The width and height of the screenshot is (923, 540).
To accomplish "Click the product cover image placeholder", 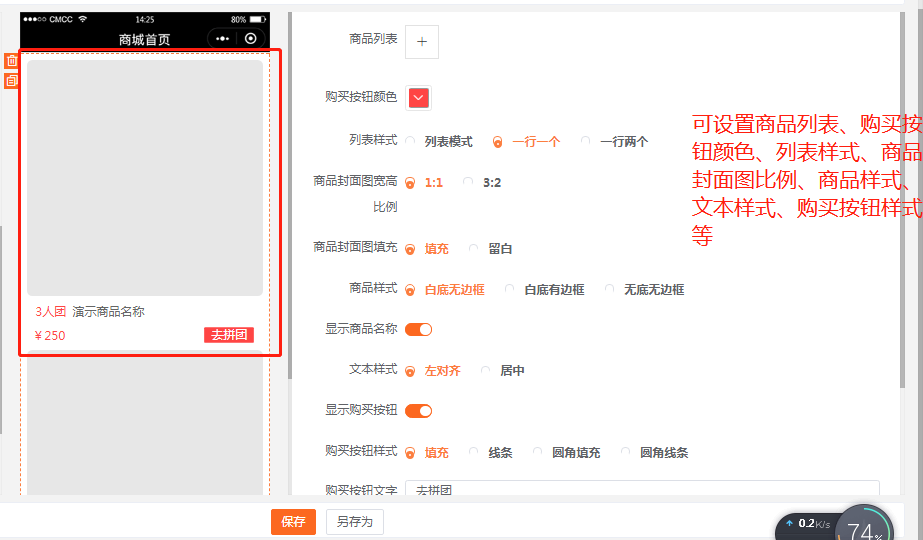I will (x=145, y=178).
